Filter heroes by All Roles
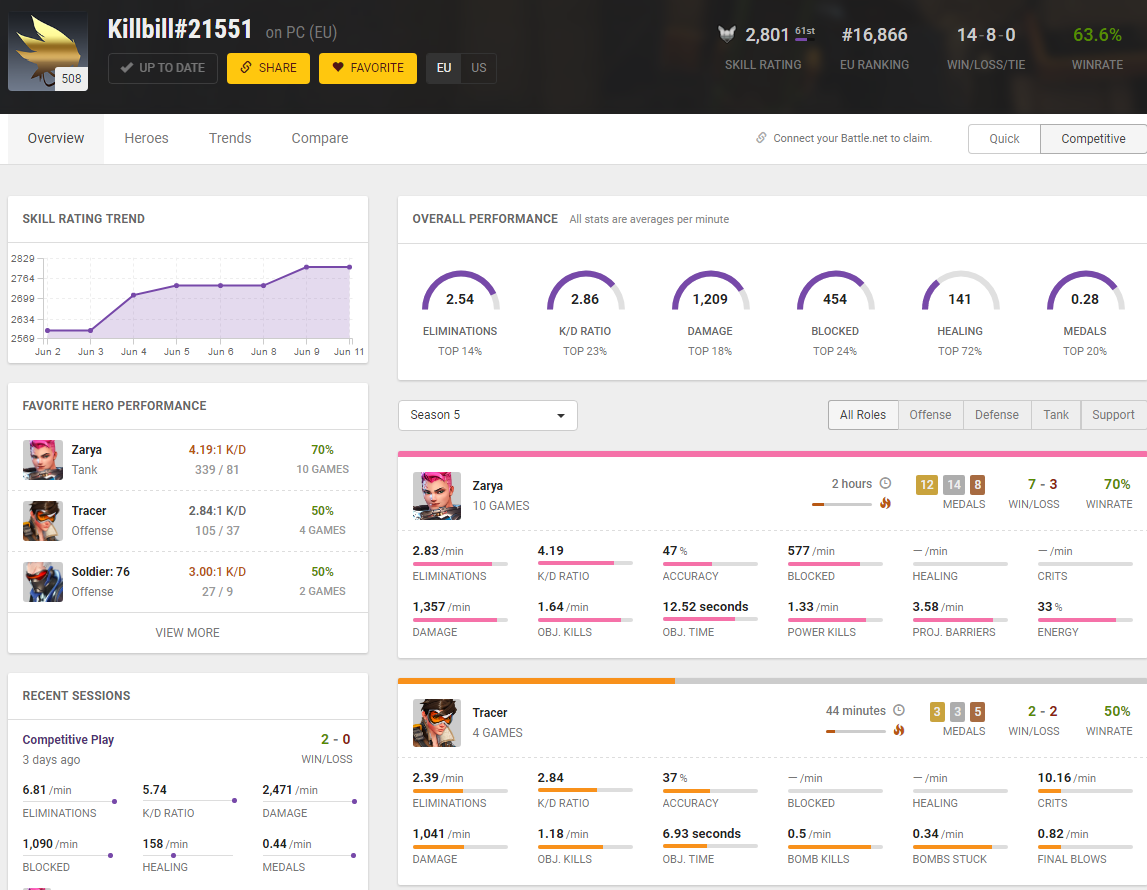The height and width of the screenshot is (890, 1147). tap(862, 415)
